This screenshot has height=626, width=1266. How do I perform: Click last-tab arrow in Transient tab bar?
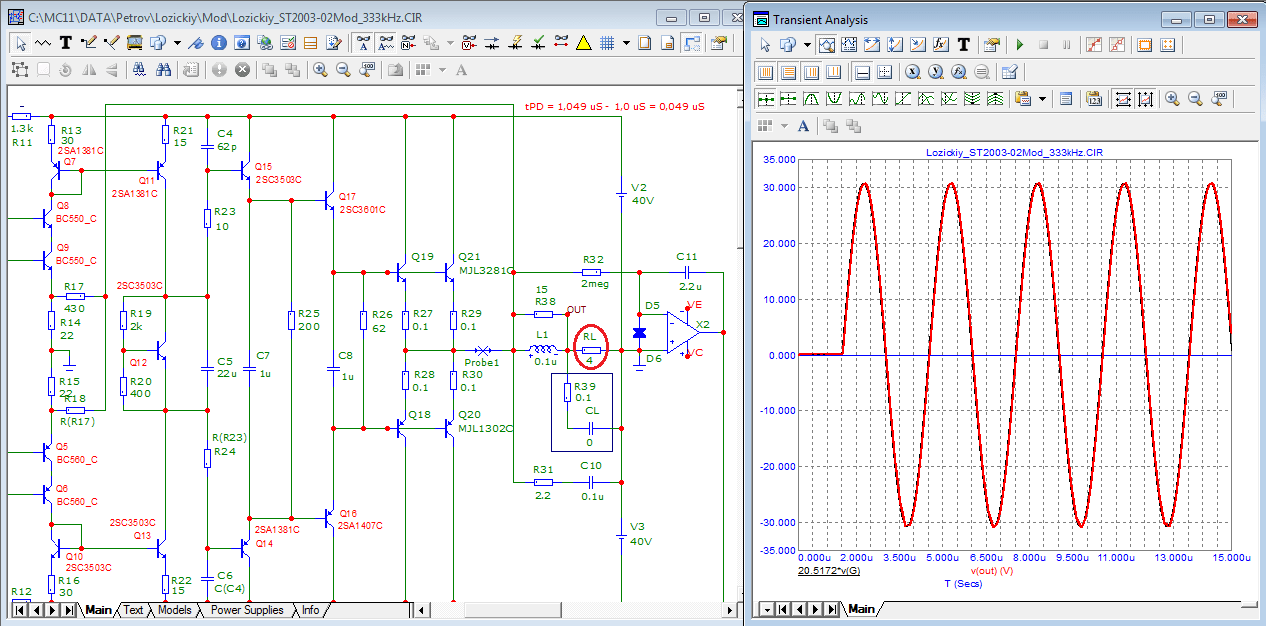830,608
